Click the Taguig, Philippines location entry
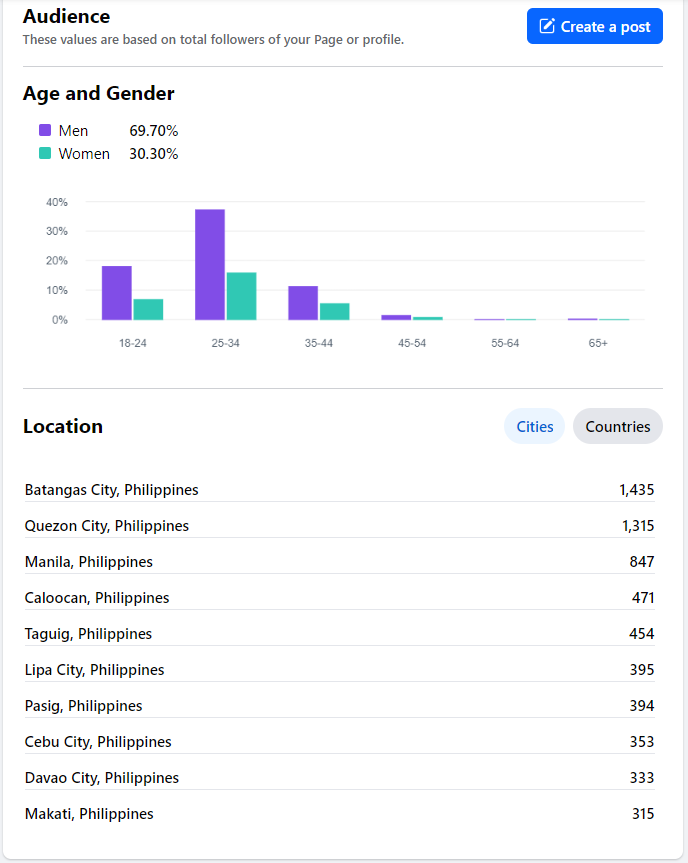The height and width of the screenshot is (863, 688). (89, 634)
